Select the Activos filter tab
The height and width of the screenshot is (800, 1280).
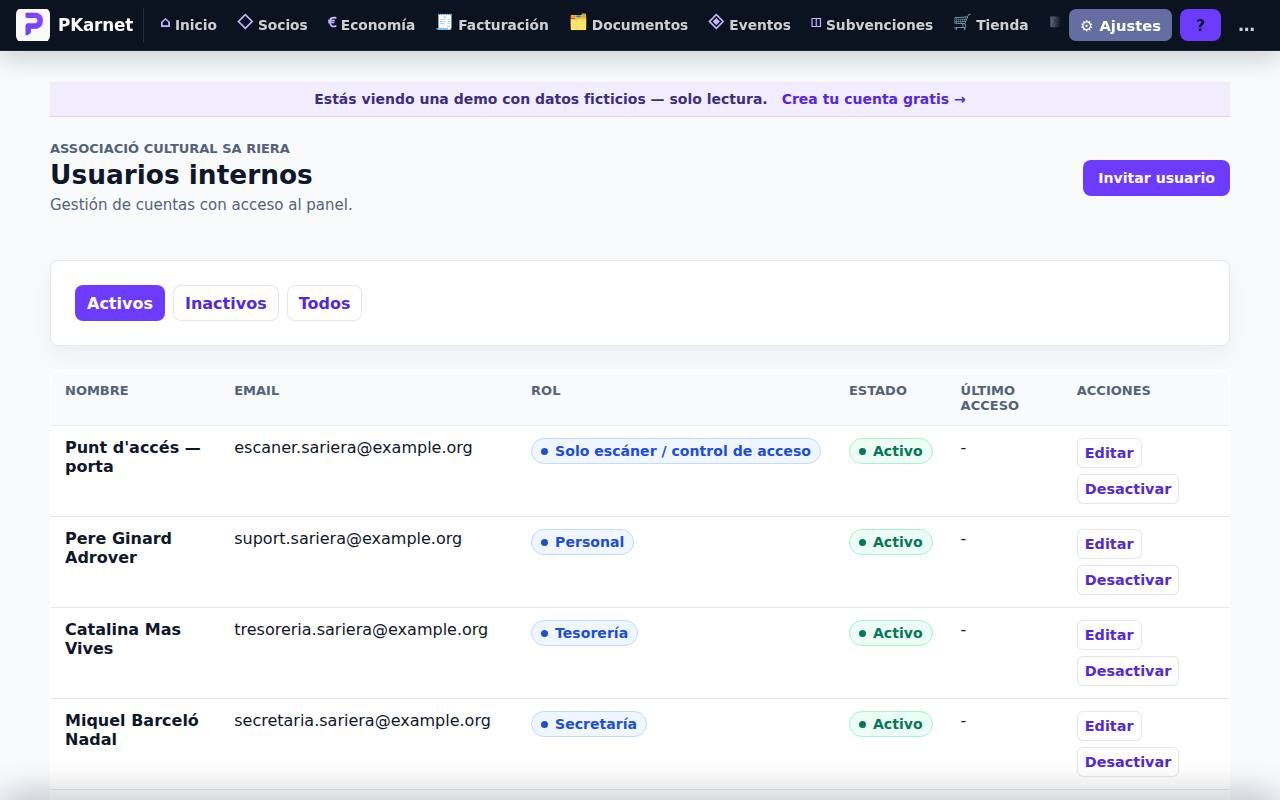click(x=120, y=303)
